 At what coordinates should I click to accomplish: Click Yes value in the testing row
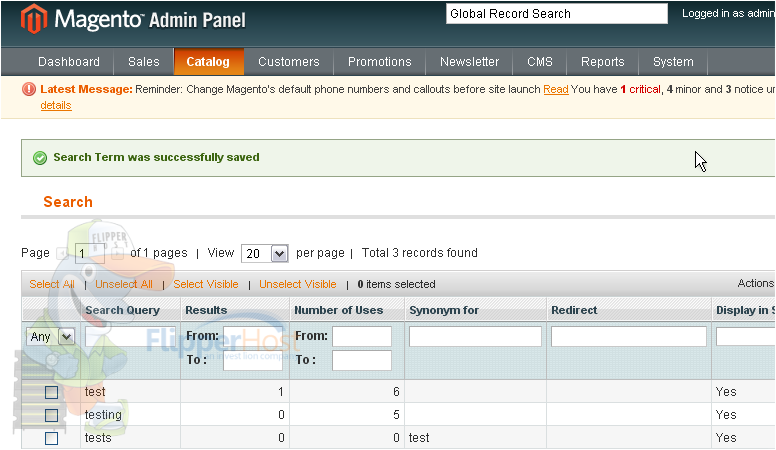pyautogui.click(x=726, y=415)
